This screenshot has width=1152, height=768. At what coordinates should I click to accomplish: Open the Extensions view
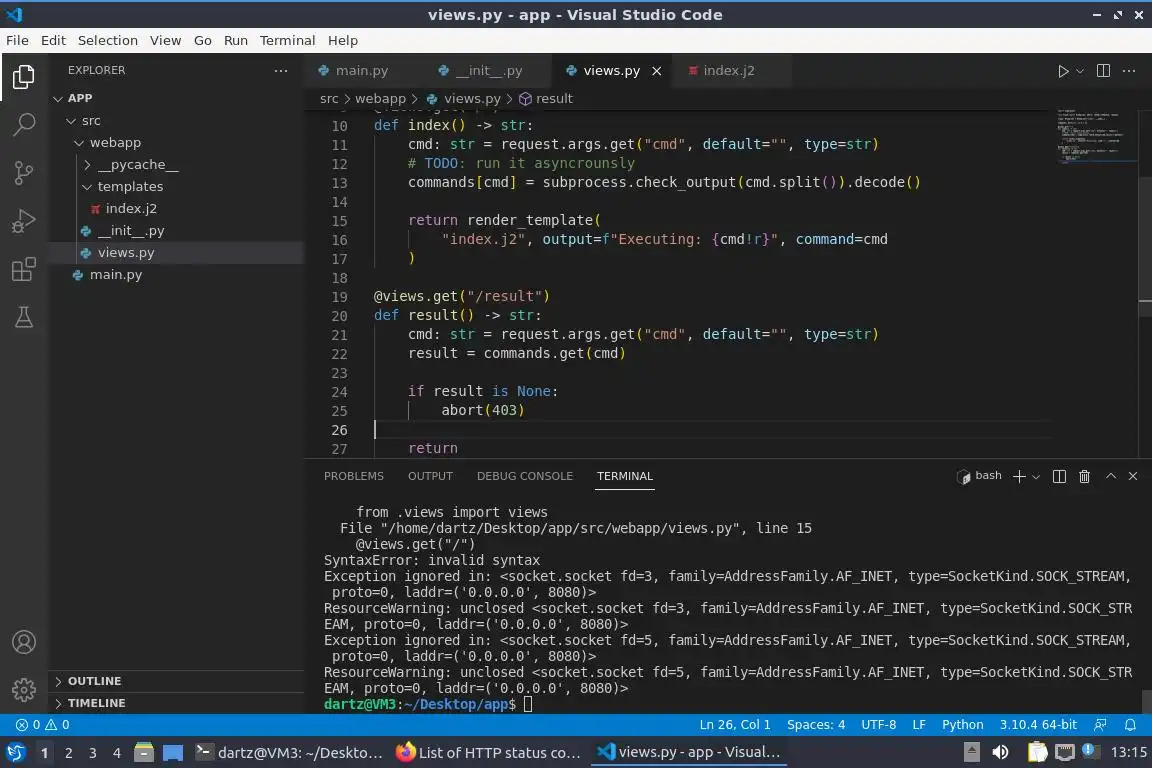(24, 270)
